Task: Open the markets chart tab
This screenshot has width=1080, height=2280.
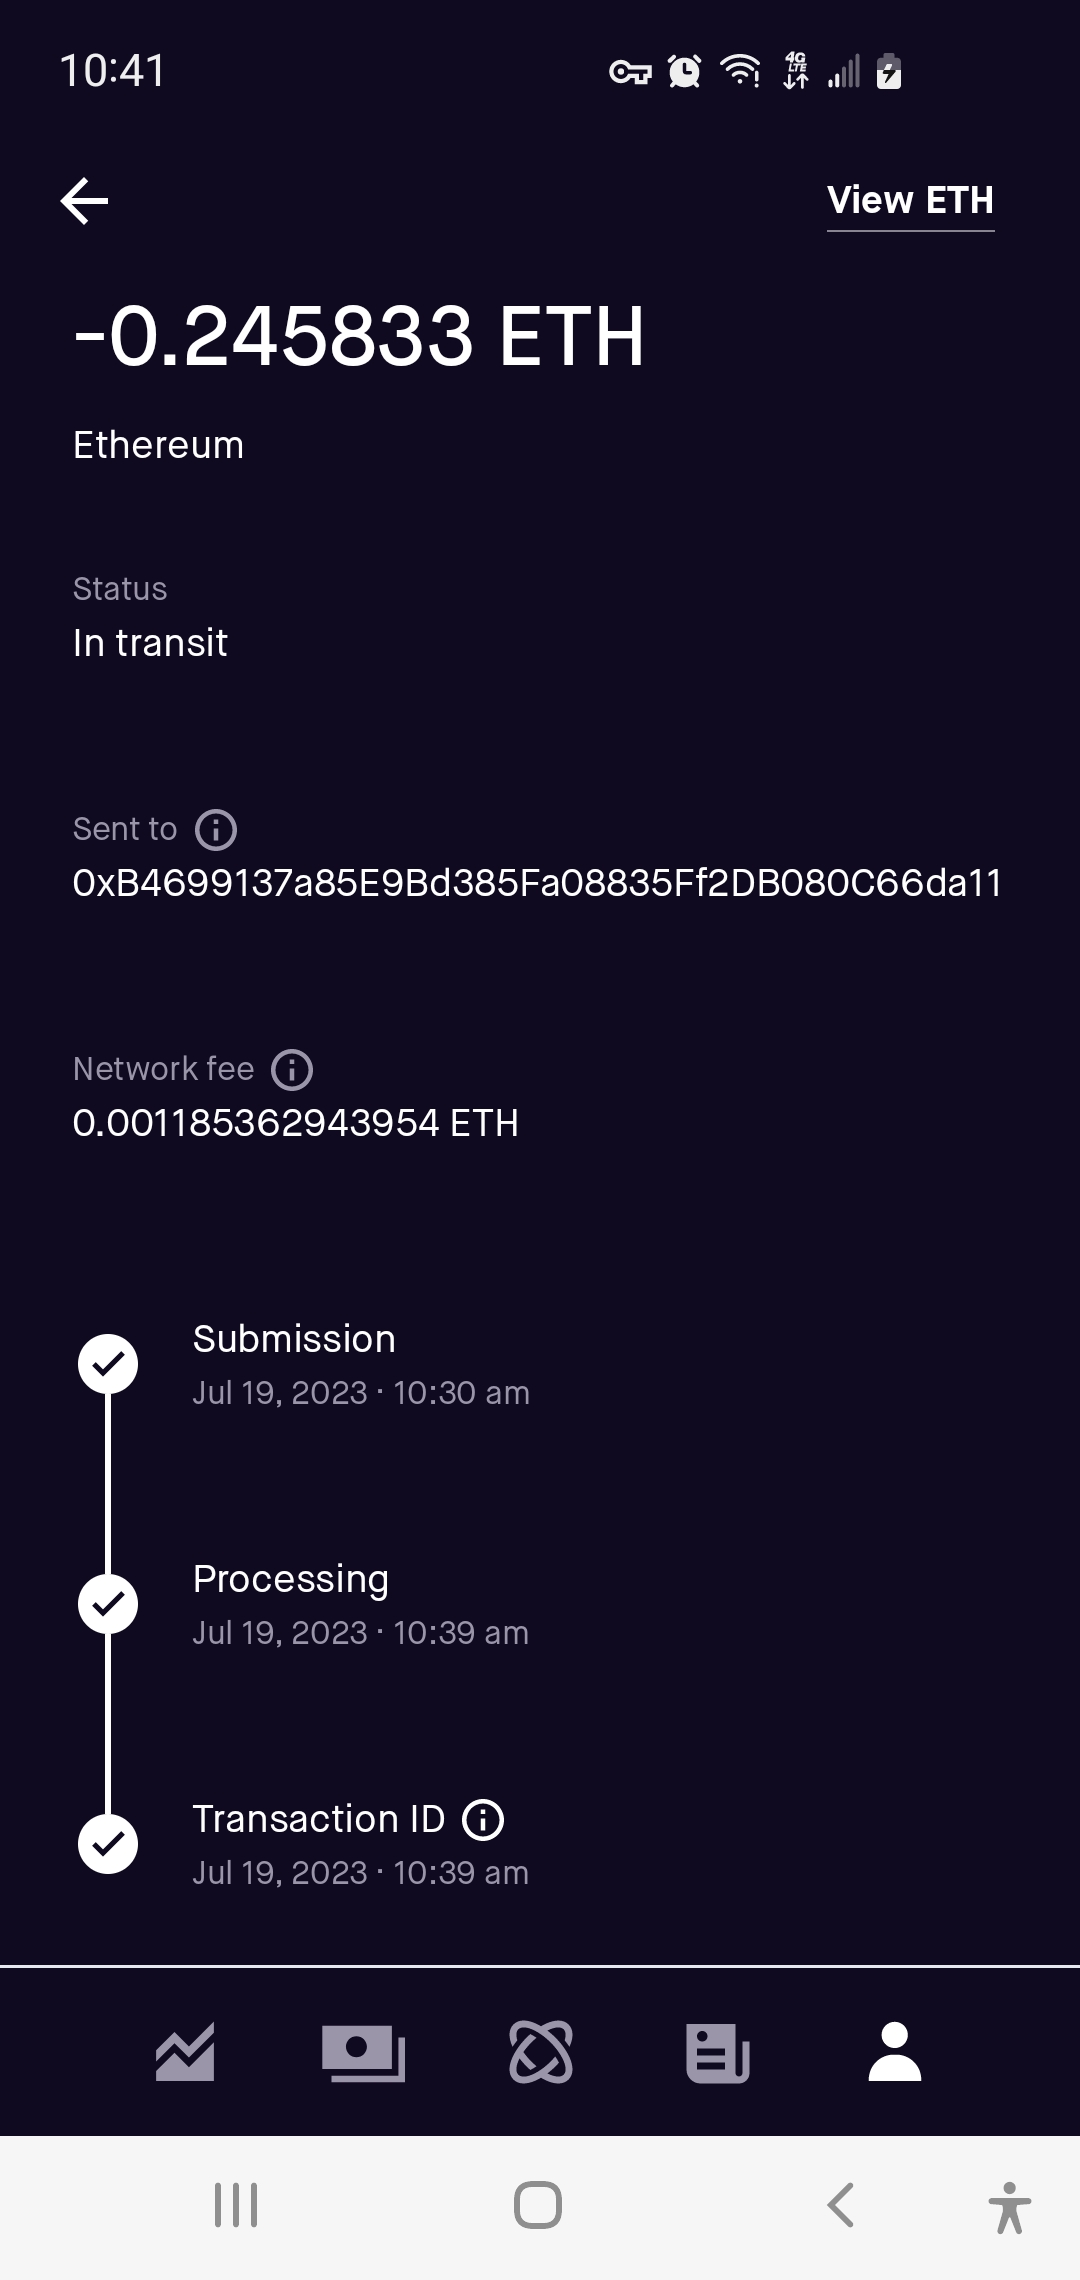Action: (185, 2052)
